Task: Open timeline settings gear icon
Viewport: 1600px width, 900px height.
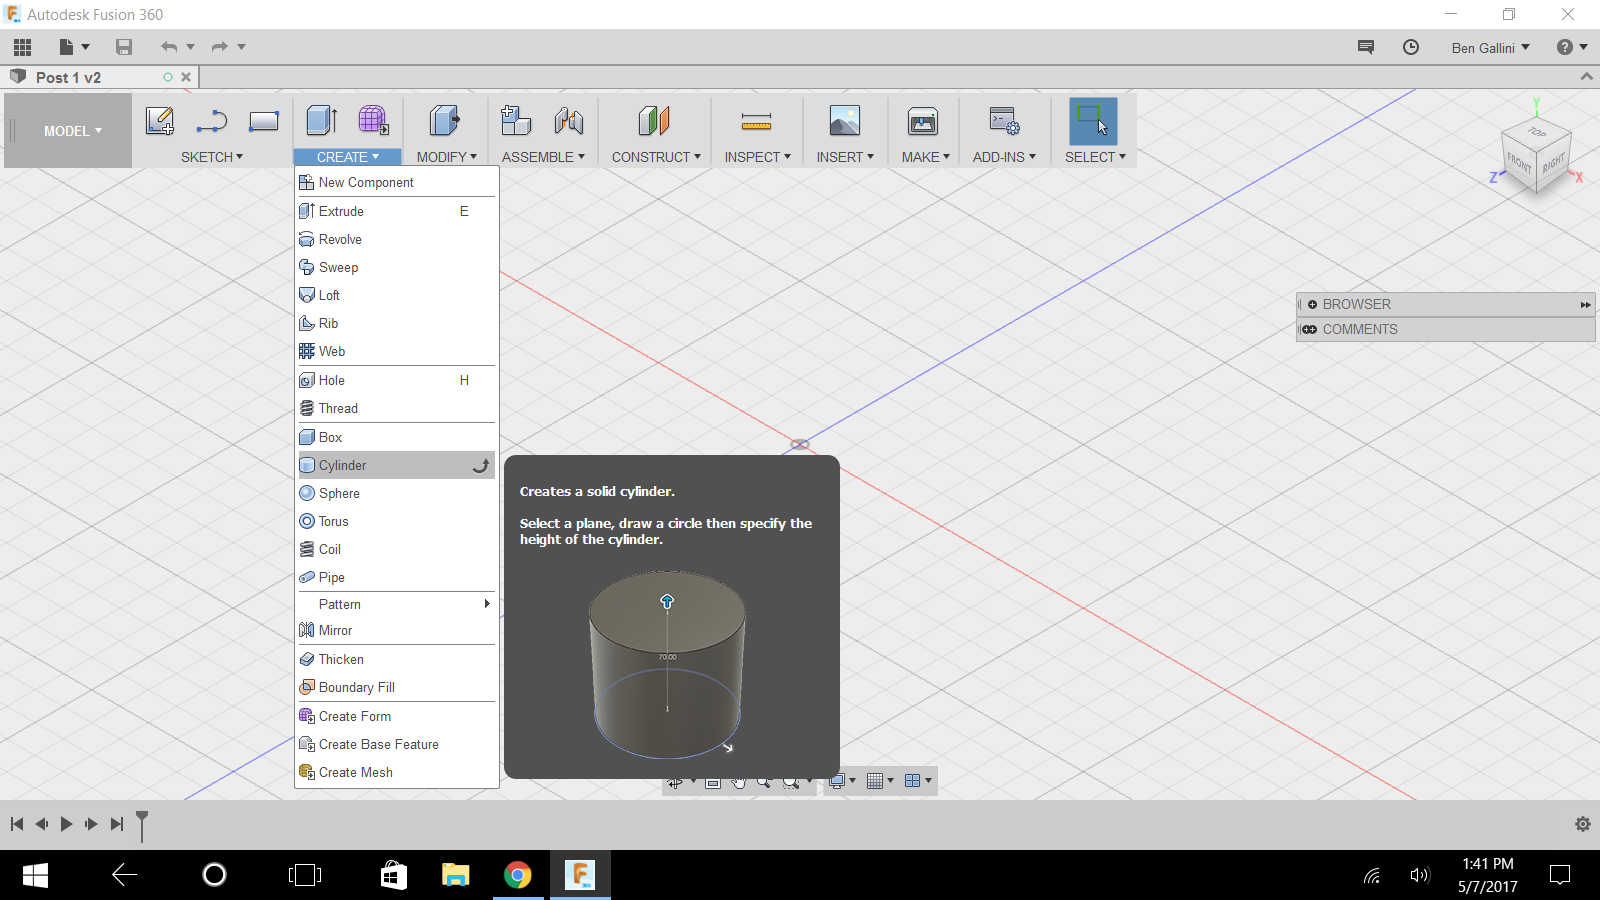Action: point(1582,824)
